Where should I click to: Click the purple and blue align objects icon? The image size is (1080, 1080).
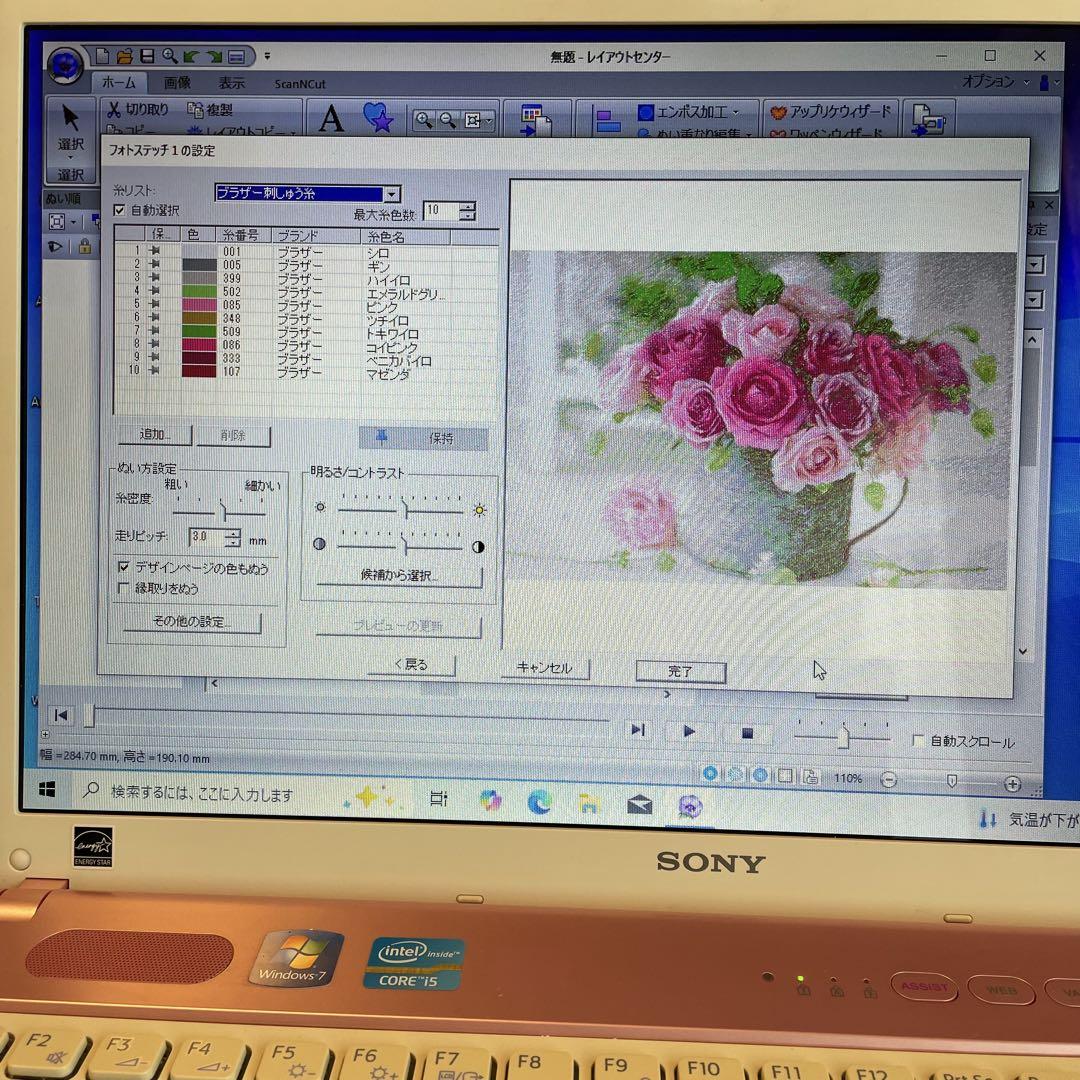pyautogui.click(x=607, y=120)
